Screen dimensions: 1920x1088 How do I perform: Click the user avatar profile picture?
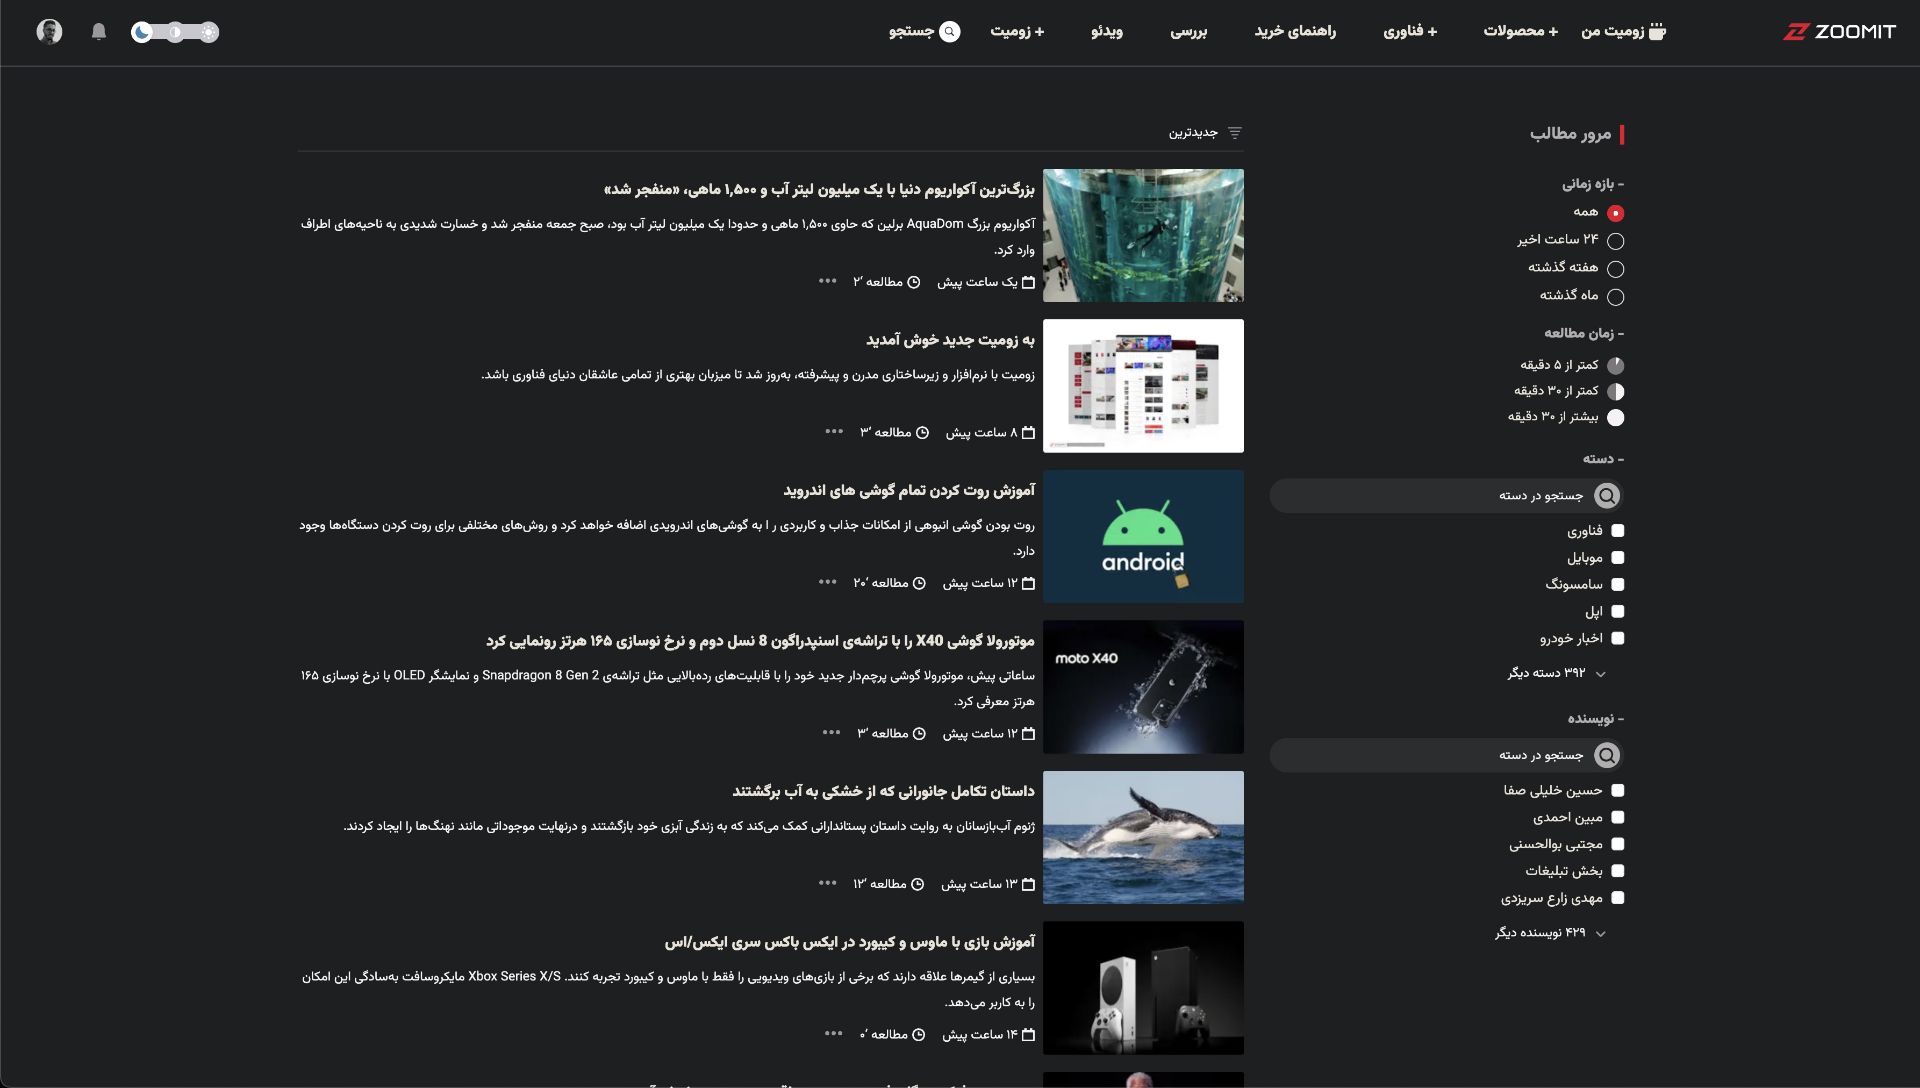tap(49, 31)
